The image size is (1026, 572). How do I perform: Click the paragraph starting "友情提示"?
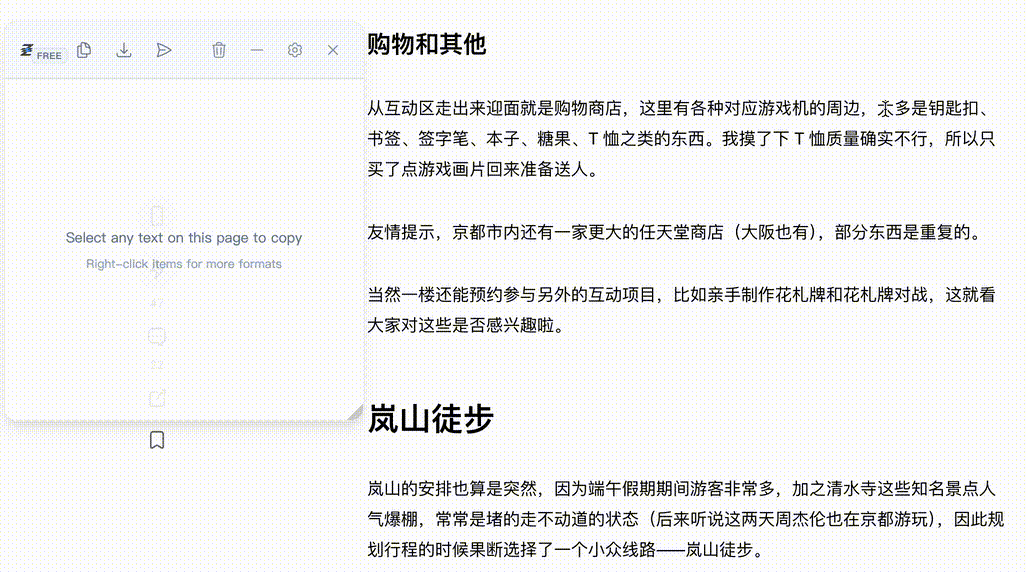pos(674,232)
